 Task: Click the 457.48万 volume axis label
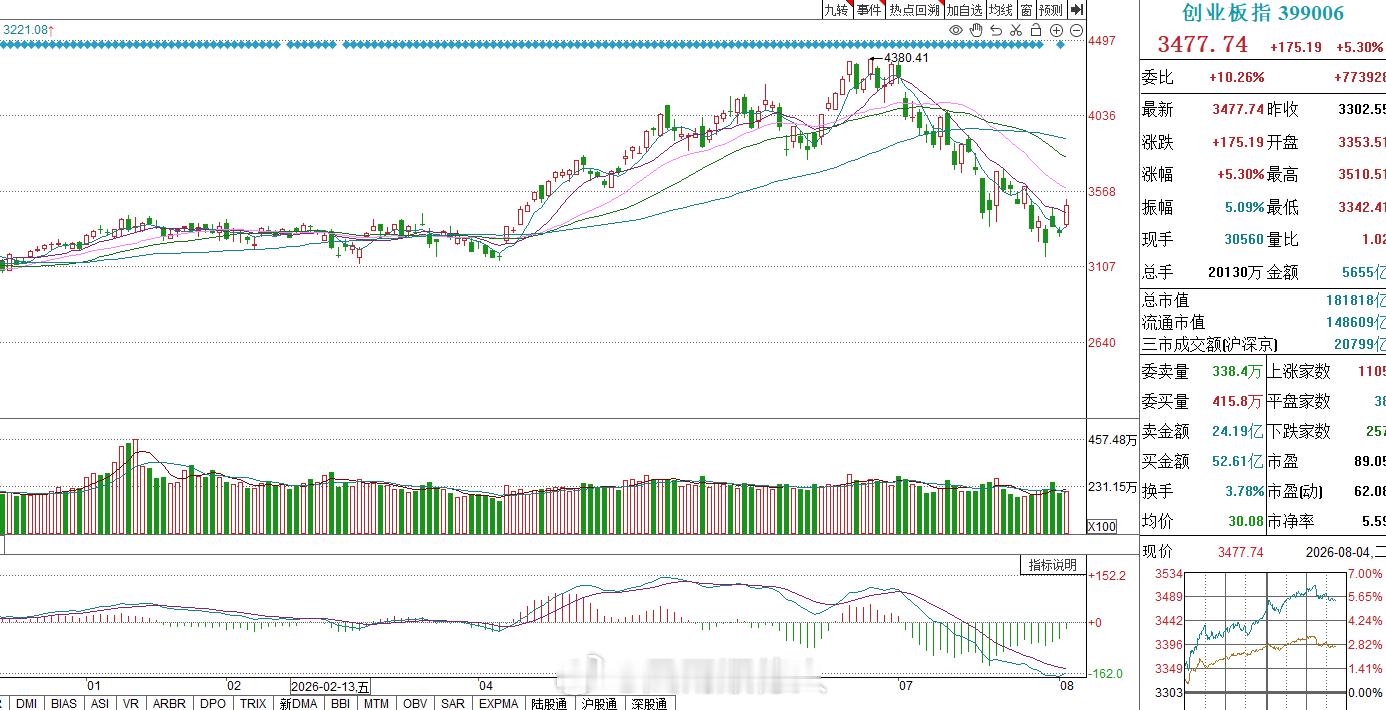pyautogui.click(x=1112, y=440)
